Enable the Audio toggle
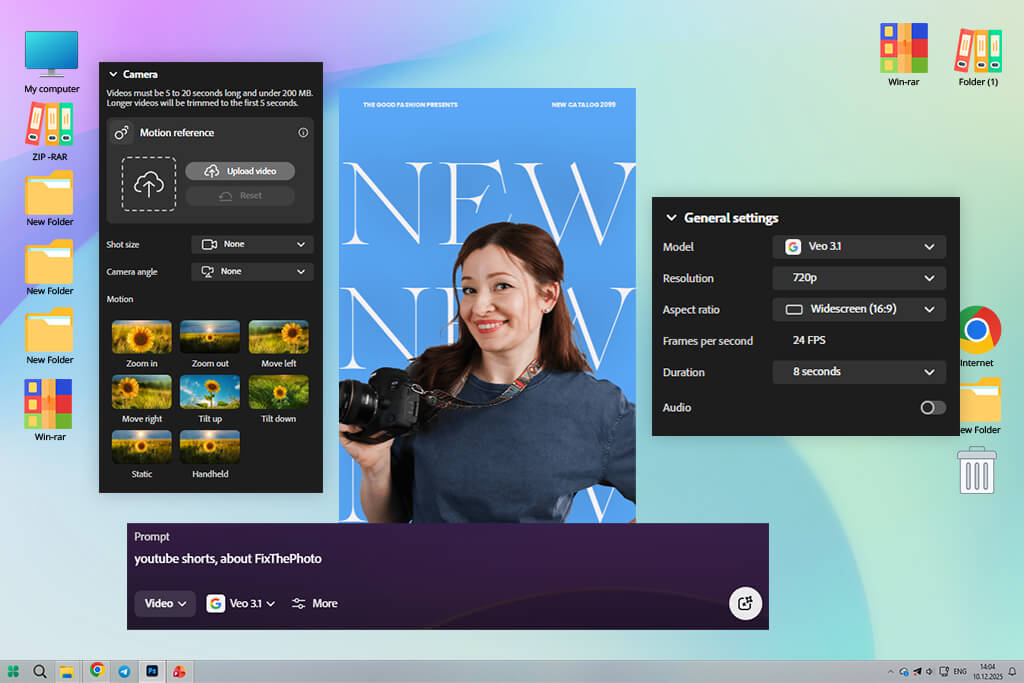This screenshot has height=683, width=1024. pos(932,408)
